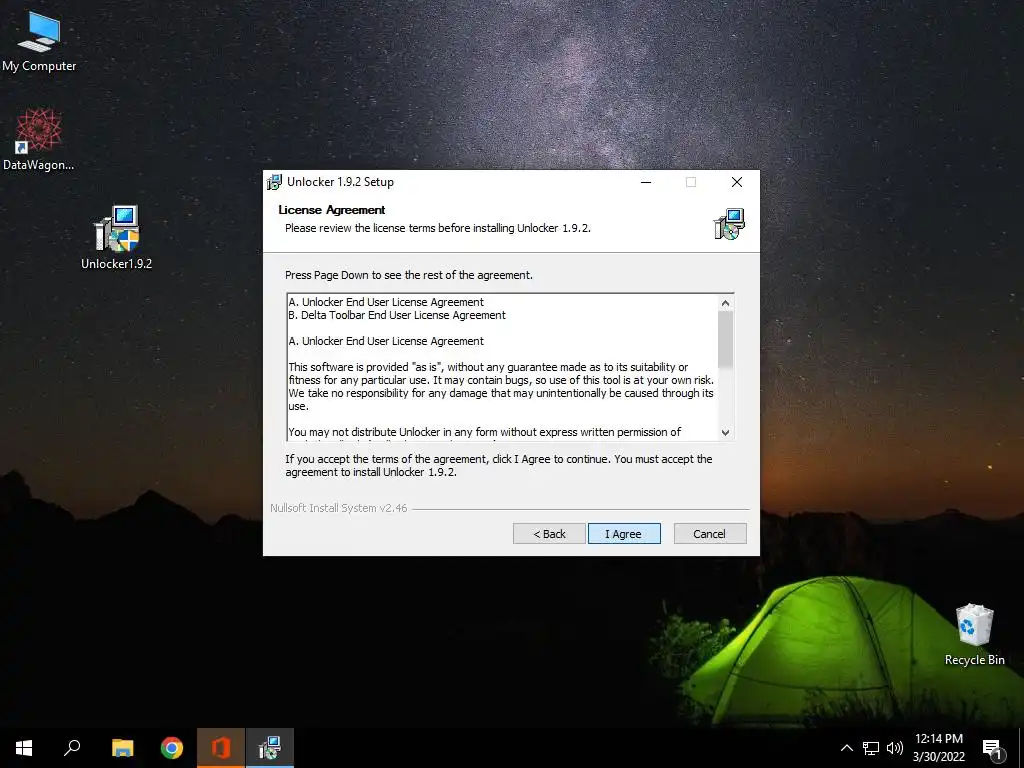
Task: Minimize the Unlocker Setup window
Action: pos(646,182)
